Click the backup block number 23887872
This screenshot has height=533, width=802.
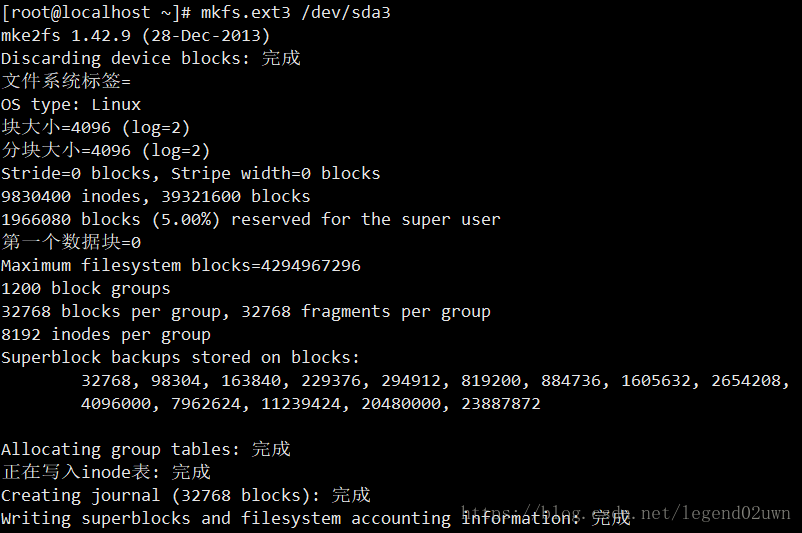pos(500,403)
